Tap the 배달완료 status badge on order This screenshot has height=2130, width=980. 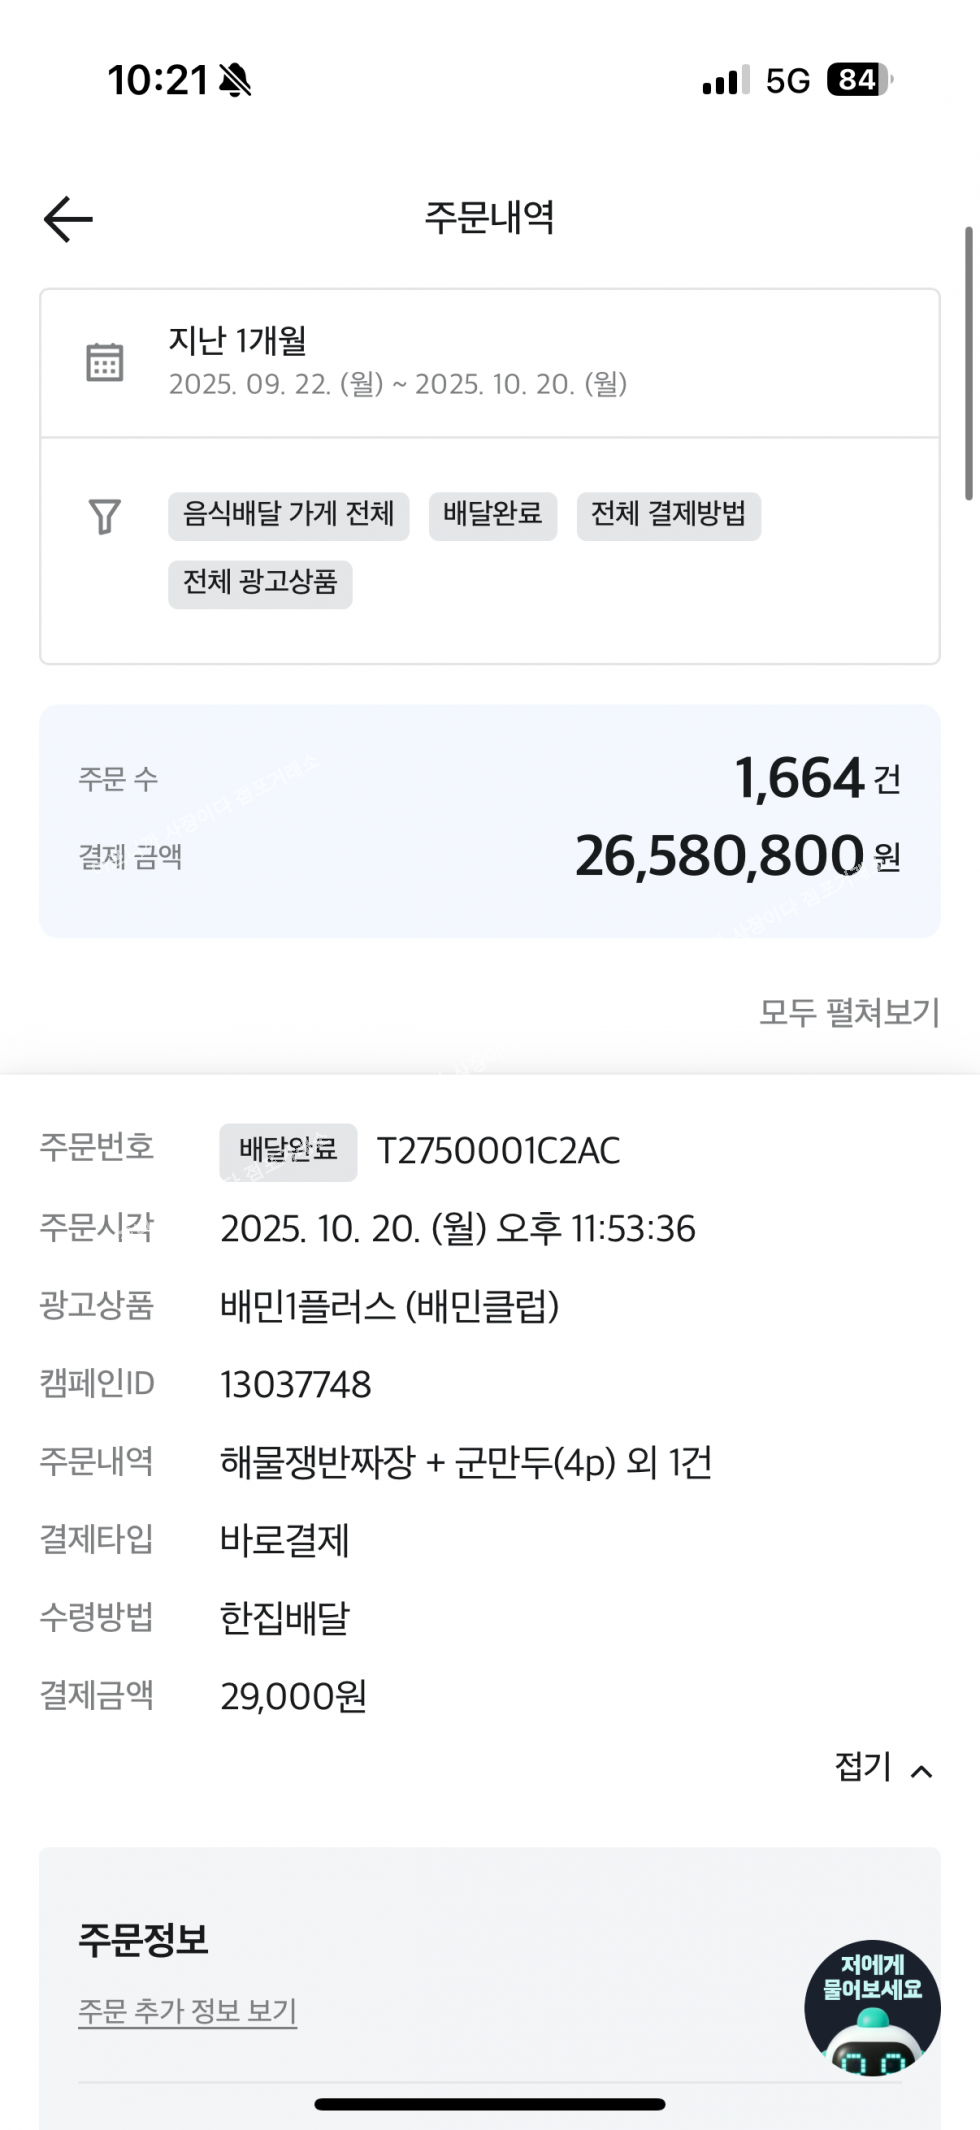click(x=288, y=1151)
